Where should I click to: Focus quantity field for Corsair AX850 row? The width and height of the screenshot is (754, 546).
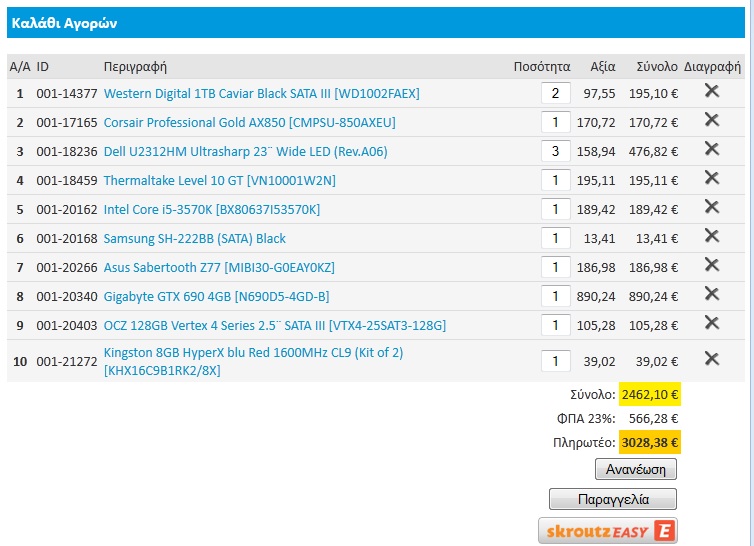tap(555, 122)
